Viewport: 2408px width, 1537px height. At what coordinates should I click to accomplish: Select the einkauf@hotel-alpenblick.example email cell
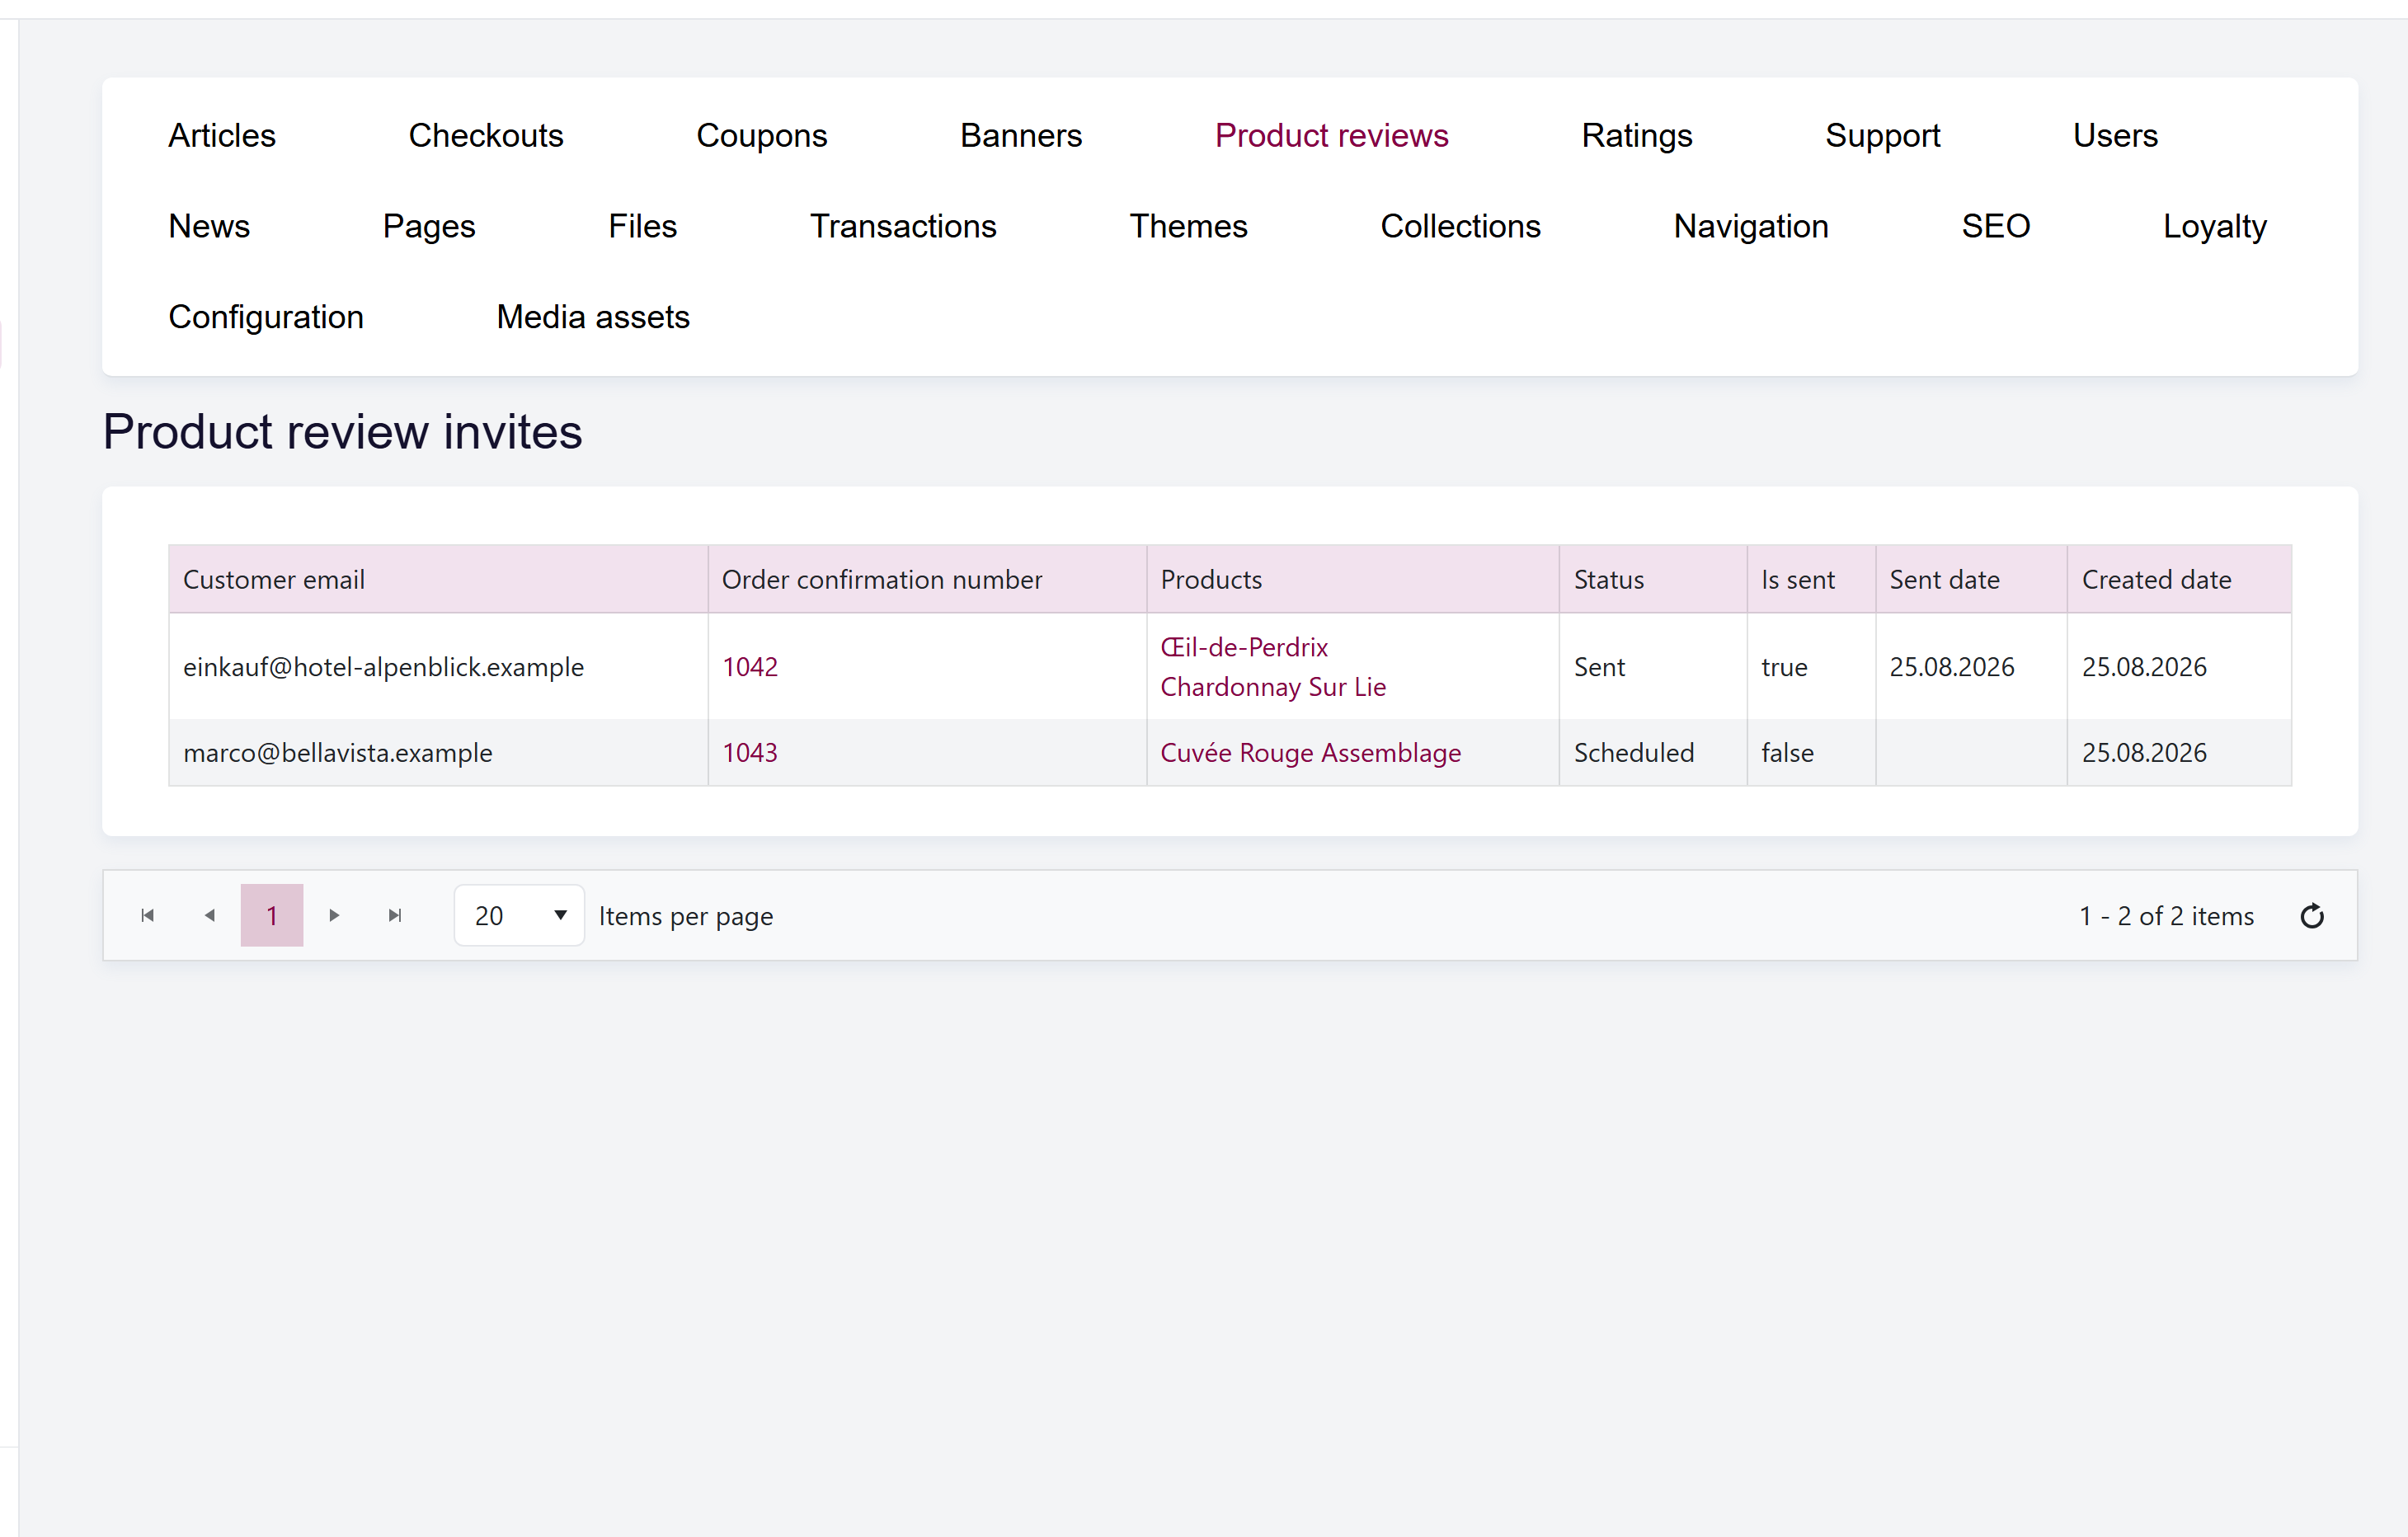438,667
